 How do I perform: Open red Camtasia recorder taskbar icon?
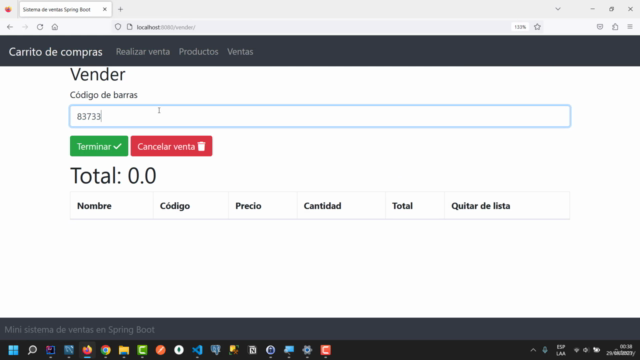pos(326,350)
